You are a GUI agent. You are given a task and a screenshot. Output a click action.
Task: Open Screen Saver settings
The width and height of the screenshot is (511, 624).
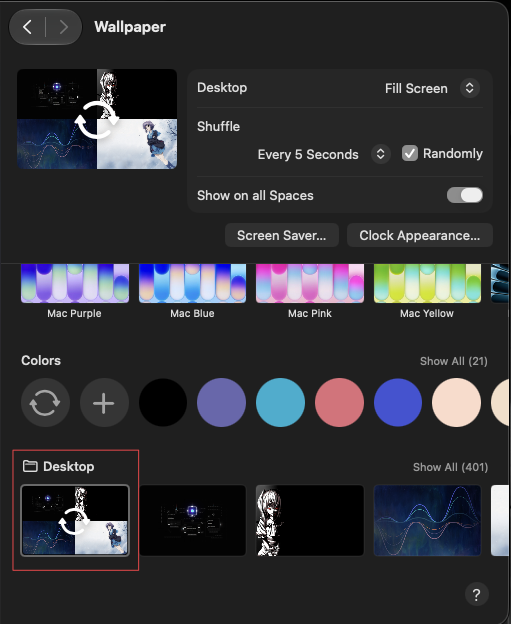click(x=282, y=235)
